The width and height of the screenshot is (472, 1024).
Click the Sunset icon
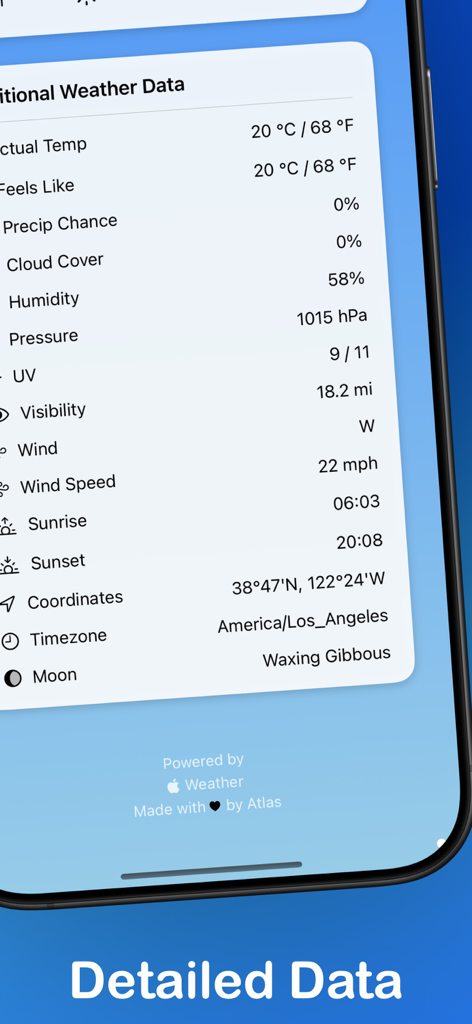coord(8,565)
